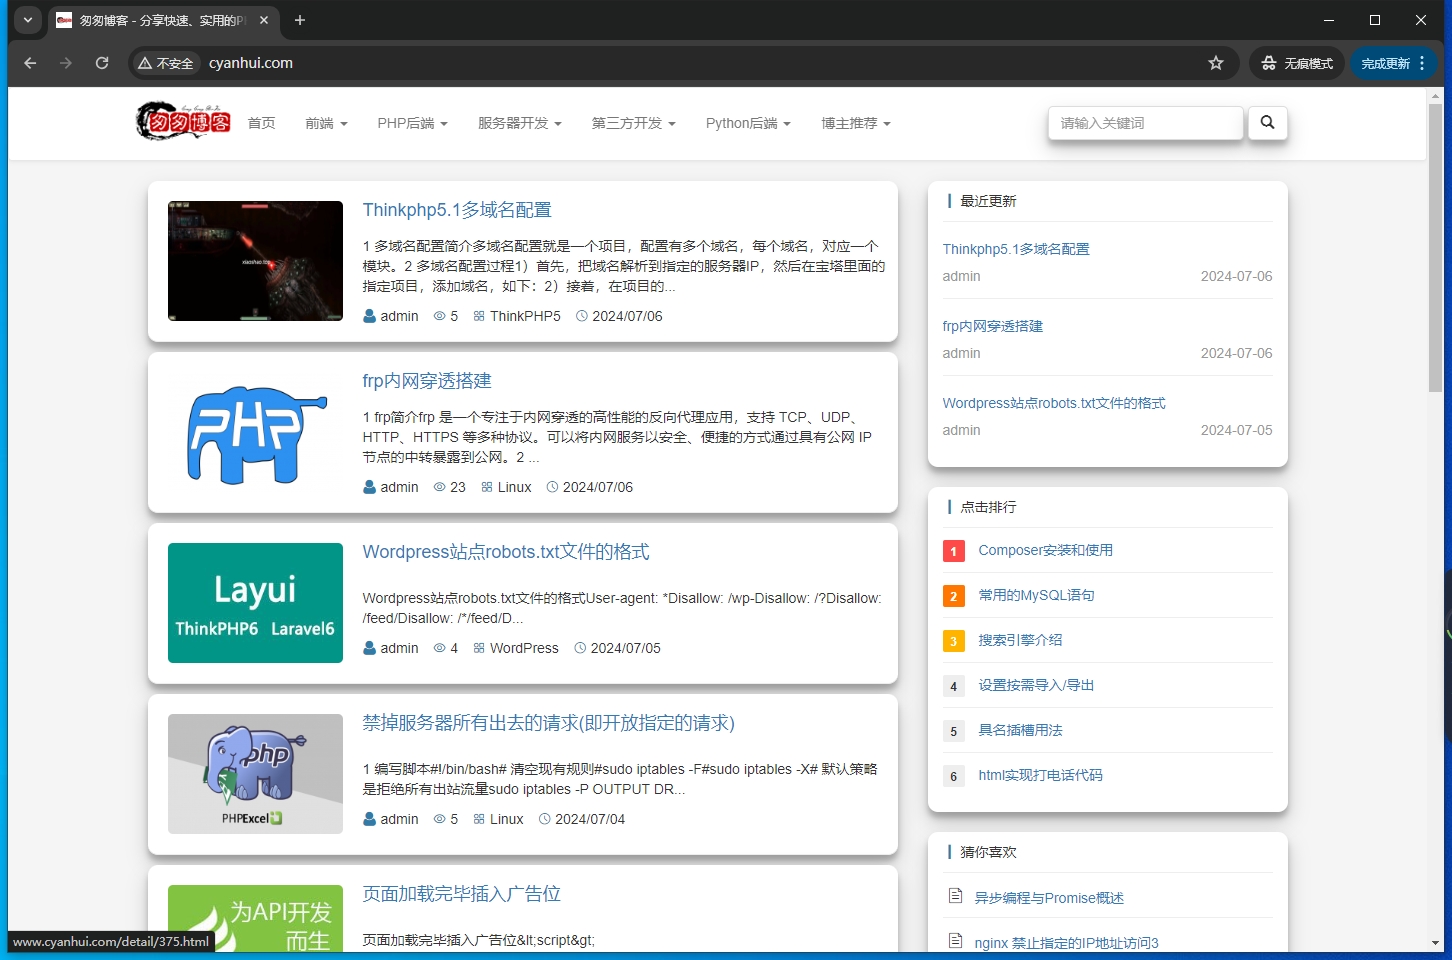
Task: Expand the 第三方开发 navigation dropdown
Action: click(633, 123)
